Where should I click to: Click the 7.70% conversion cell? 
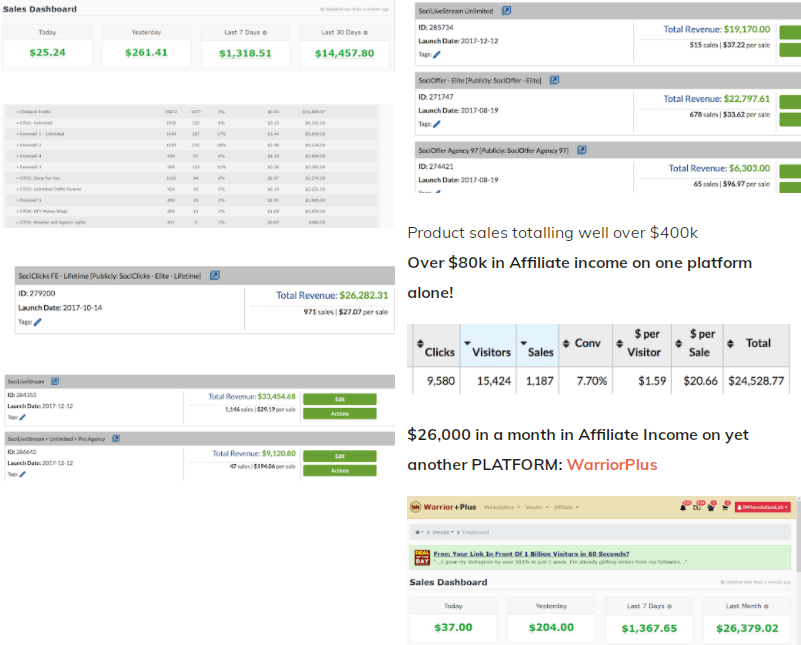click(586, 380)
